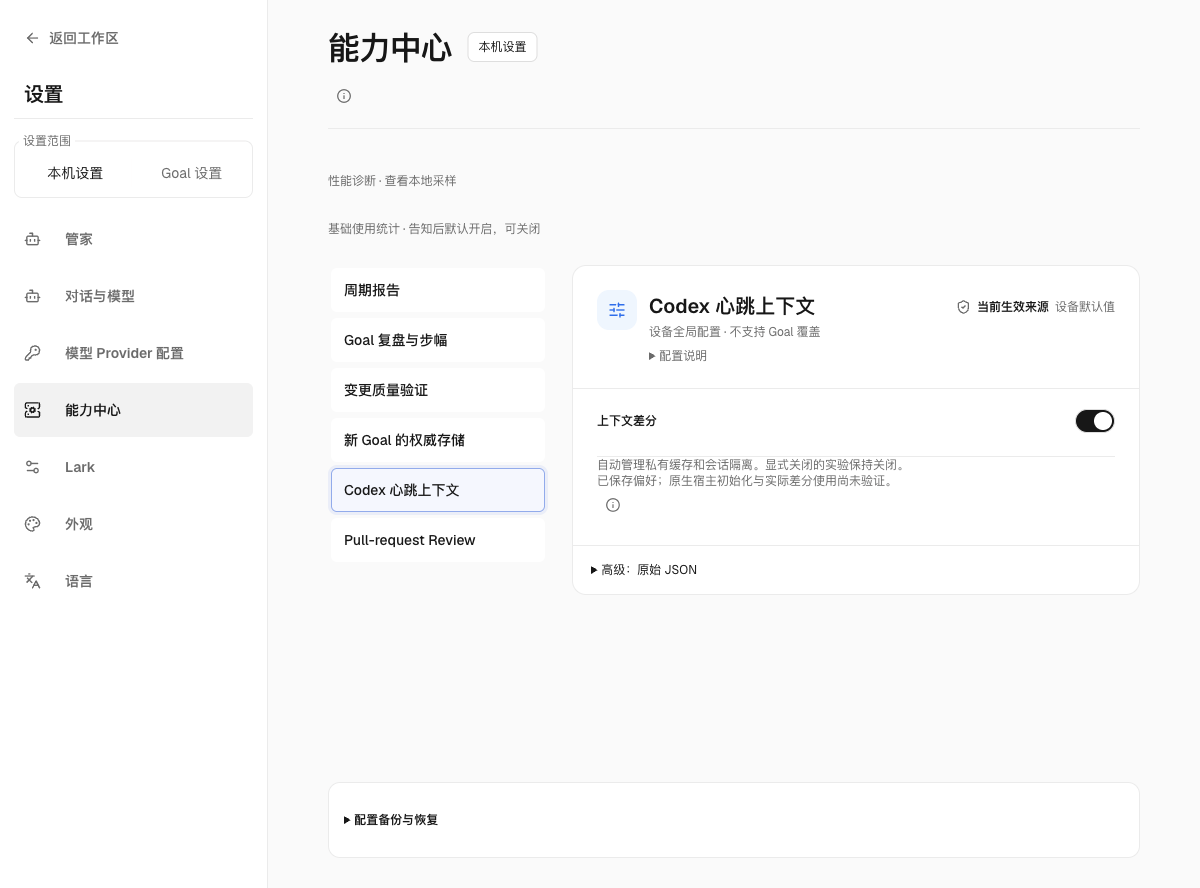Click 设备全局配置 · 不支持 Goal 覆盖 subtitle
Image resolution: width=1200 pixels, height=888 pixels.
[735, 332]
